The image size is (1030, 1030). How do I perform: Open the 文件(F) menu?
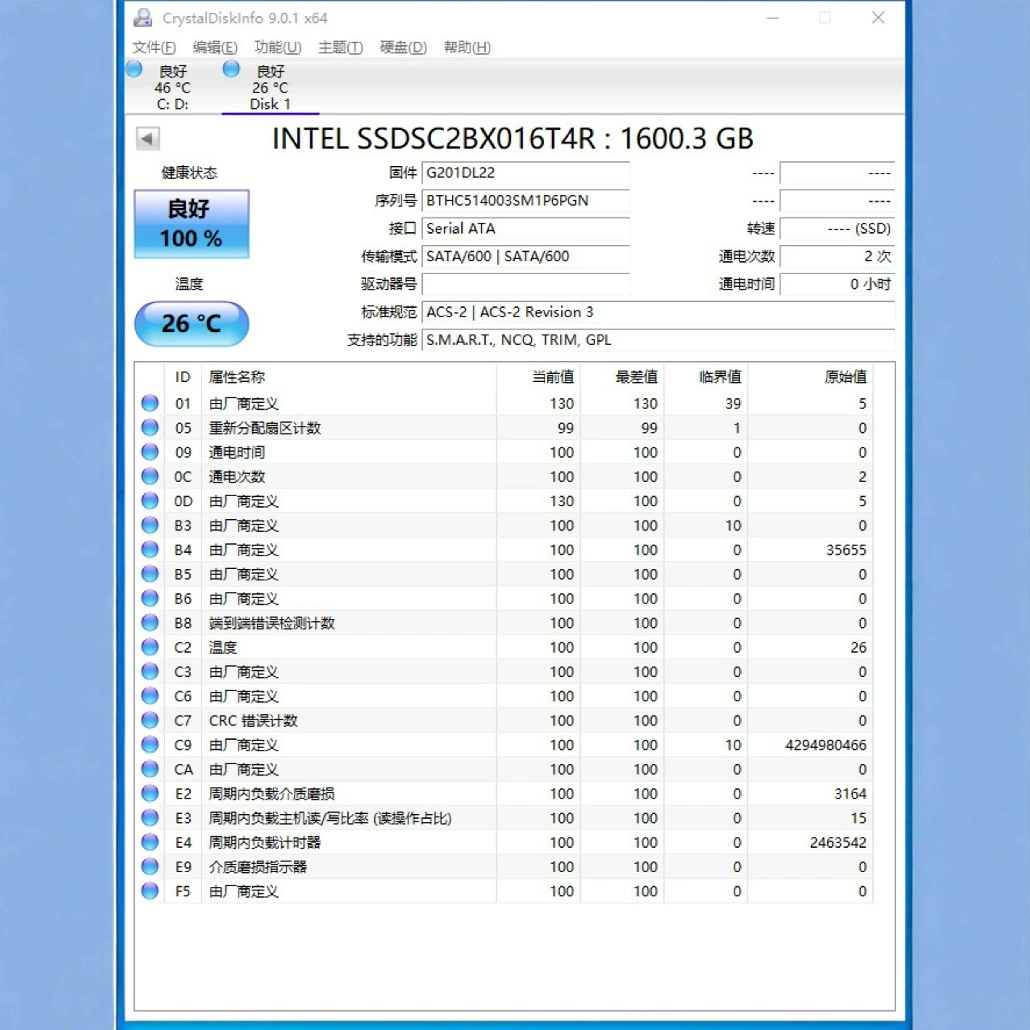click(x=154, y=47)
